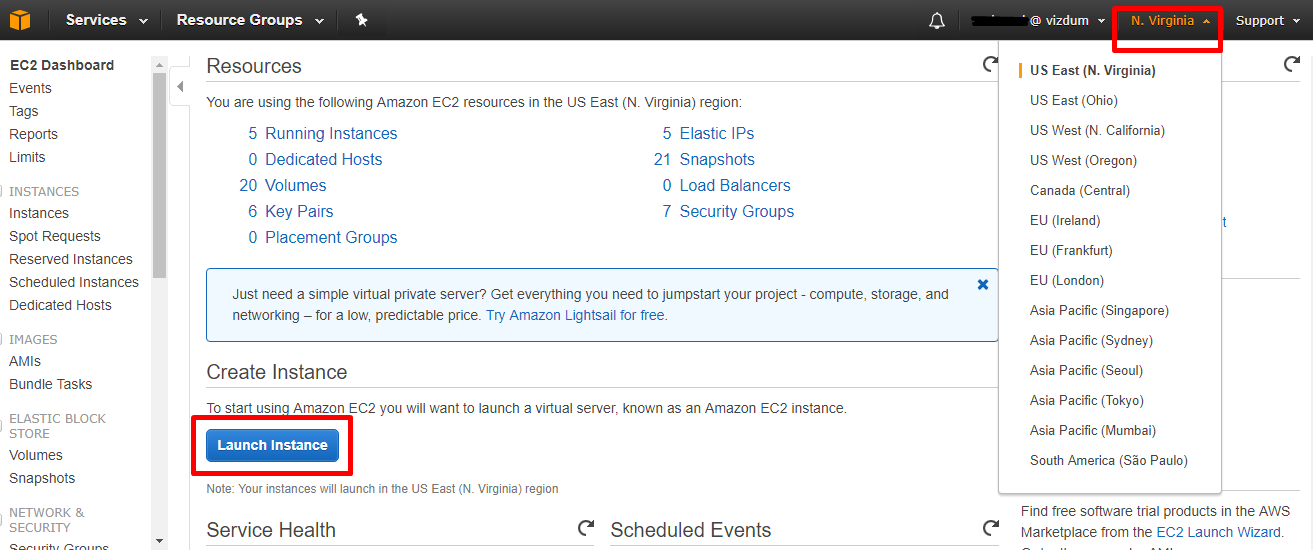Choose Asia Pacific (Tokyo) region

tap(1087, 400)
